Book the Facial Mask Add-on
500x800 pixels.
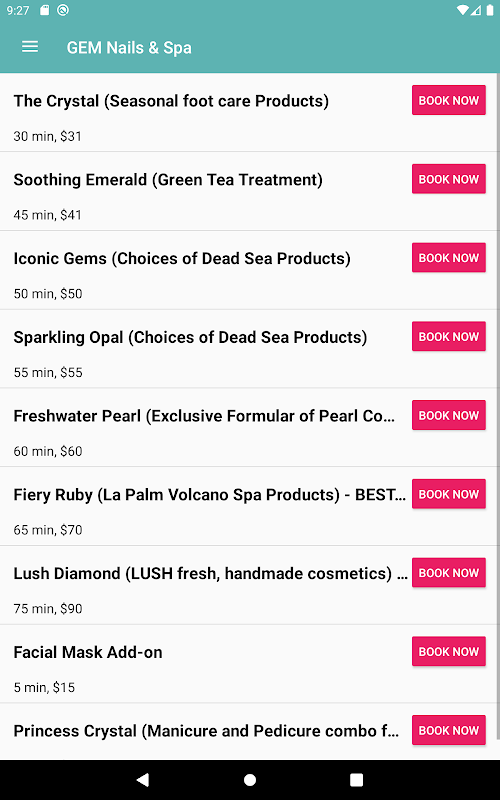tap(449, 652)
